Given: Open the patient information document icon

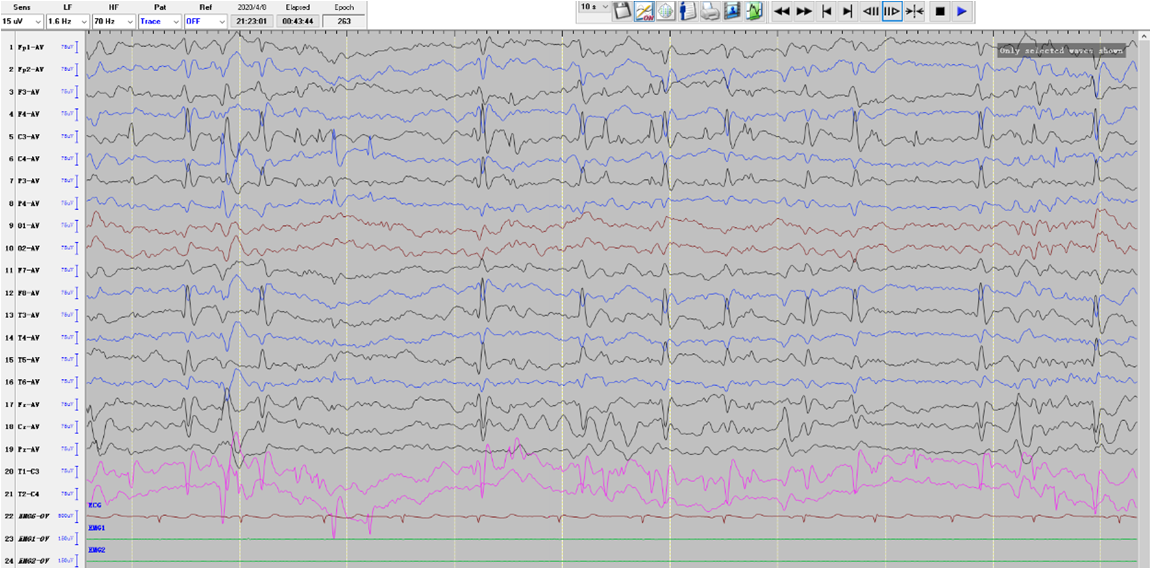Looking at the screenshot, I should (x=688, y=11).
